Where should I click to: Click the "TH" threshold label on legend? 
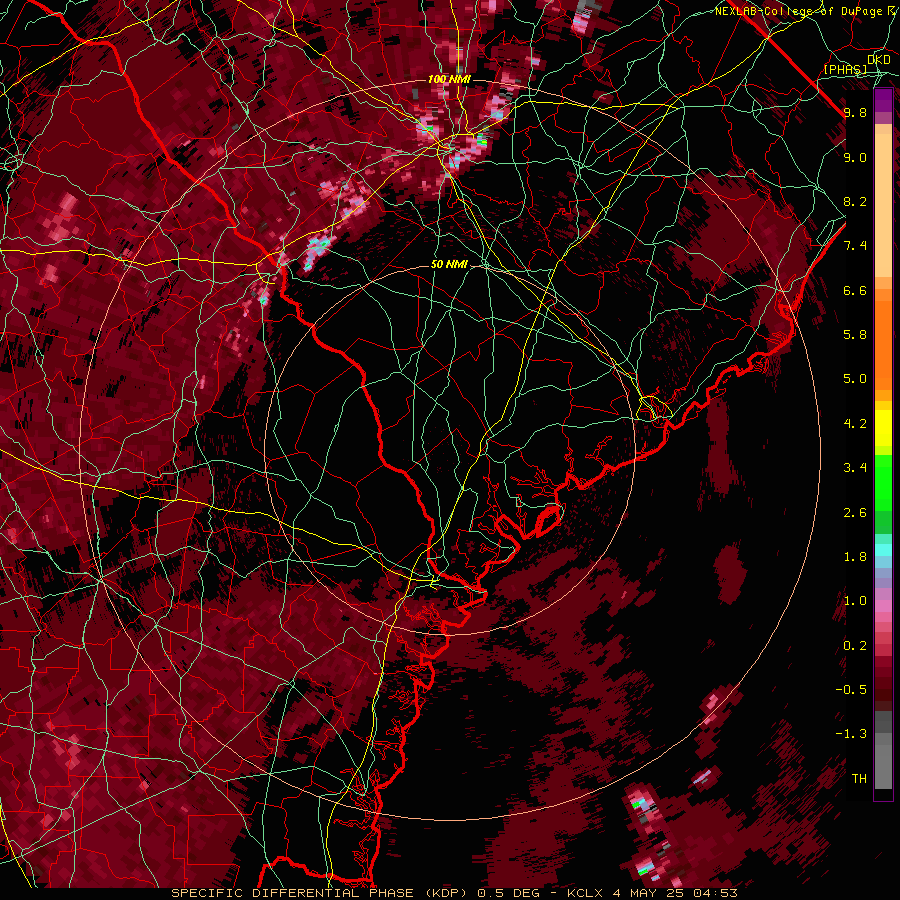[x=859, y=779]
